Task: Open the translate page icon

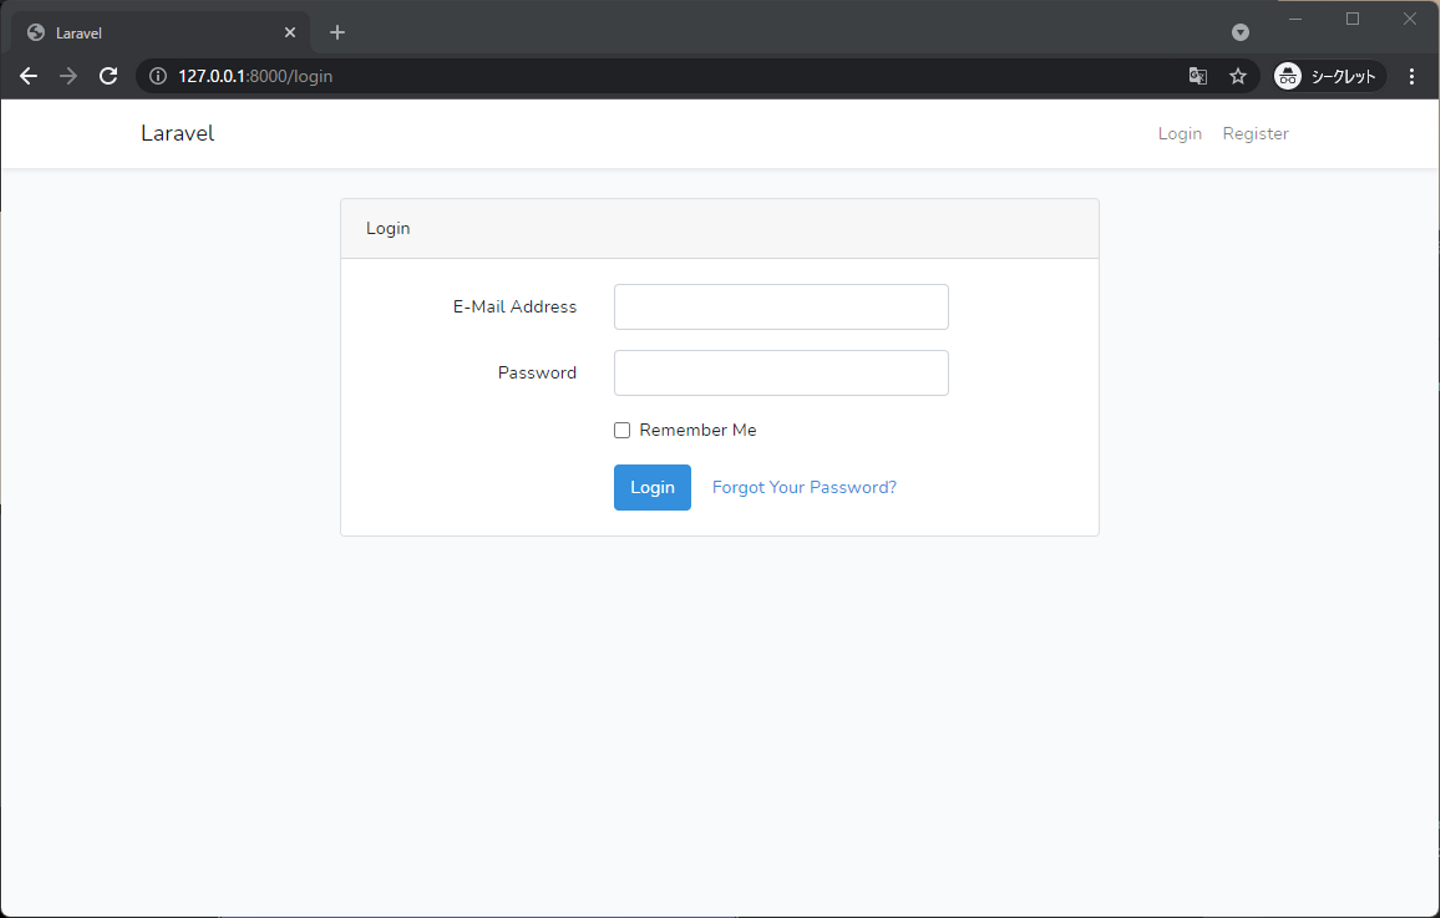Action: coord(1198,76)
